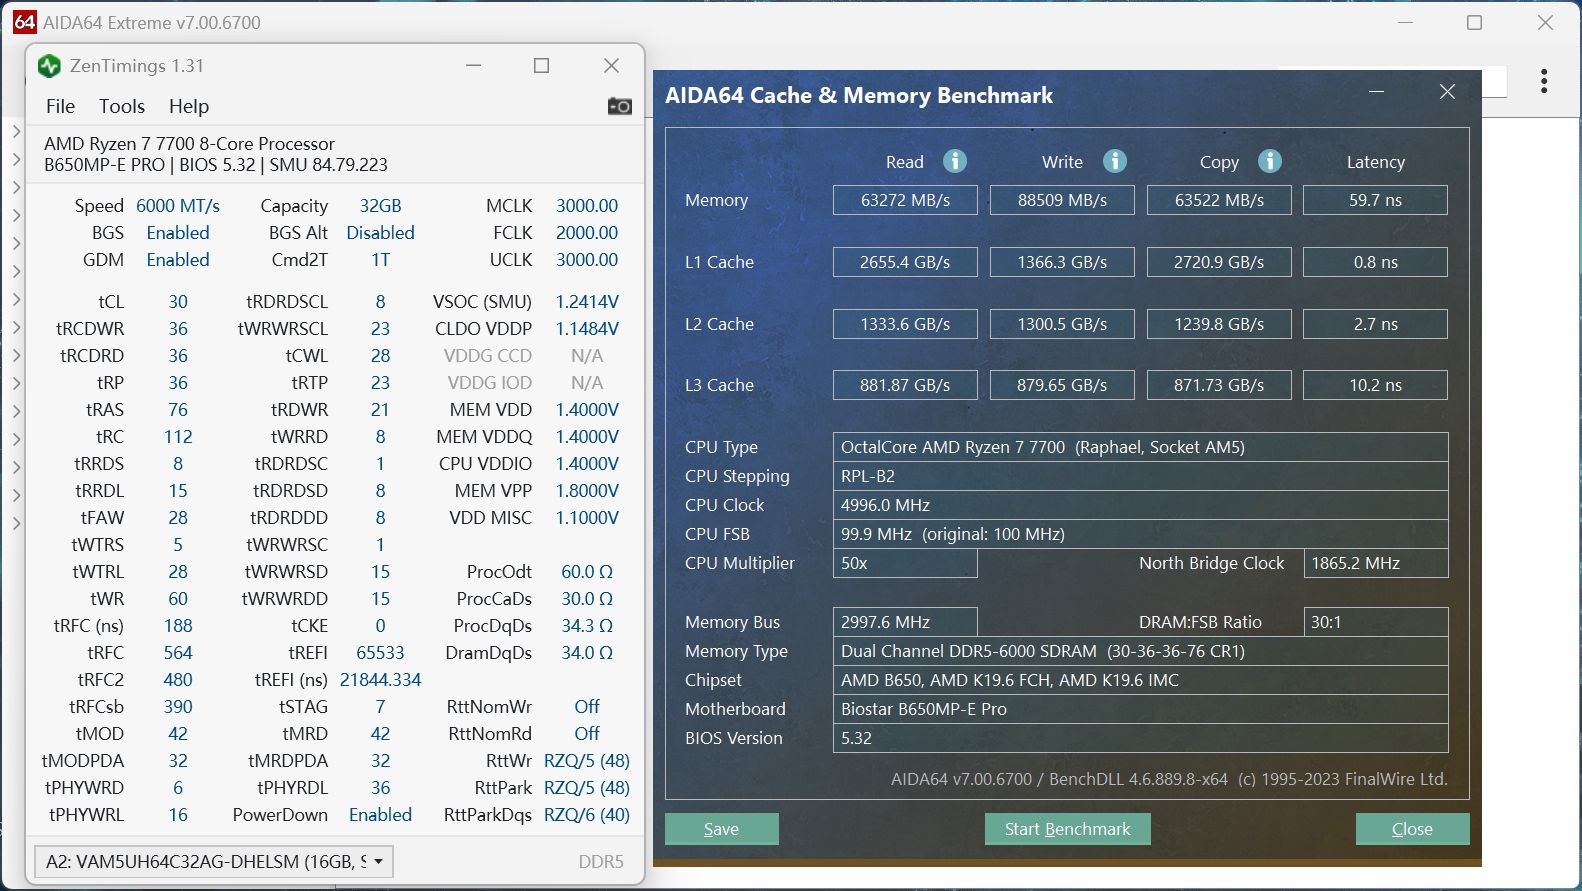
Task: Open the memory module selector dropdown
Action: pos(214,861)
